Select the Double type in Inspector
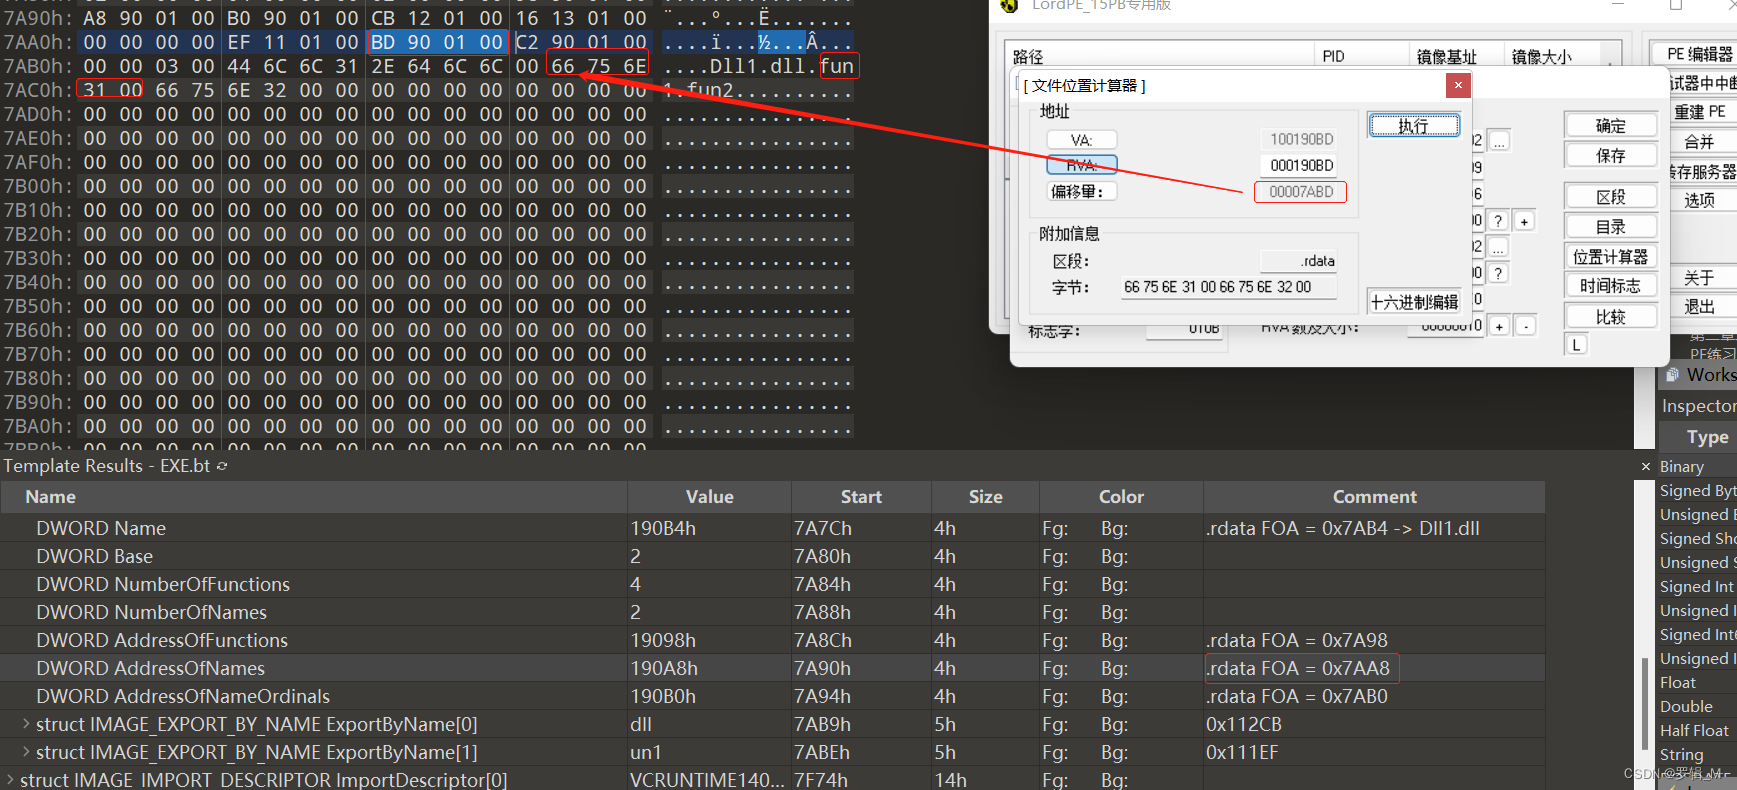The image size is (1737, 790). click(1686, 707)
